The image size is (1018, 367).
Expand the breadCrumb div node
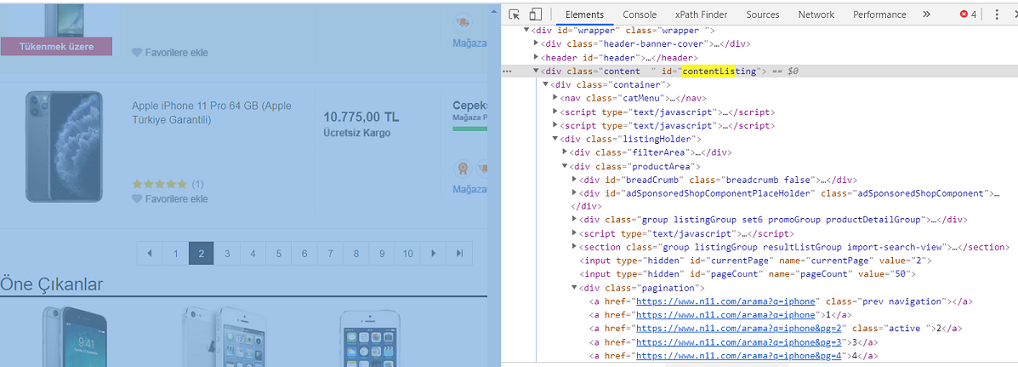[x=574, y=180]
